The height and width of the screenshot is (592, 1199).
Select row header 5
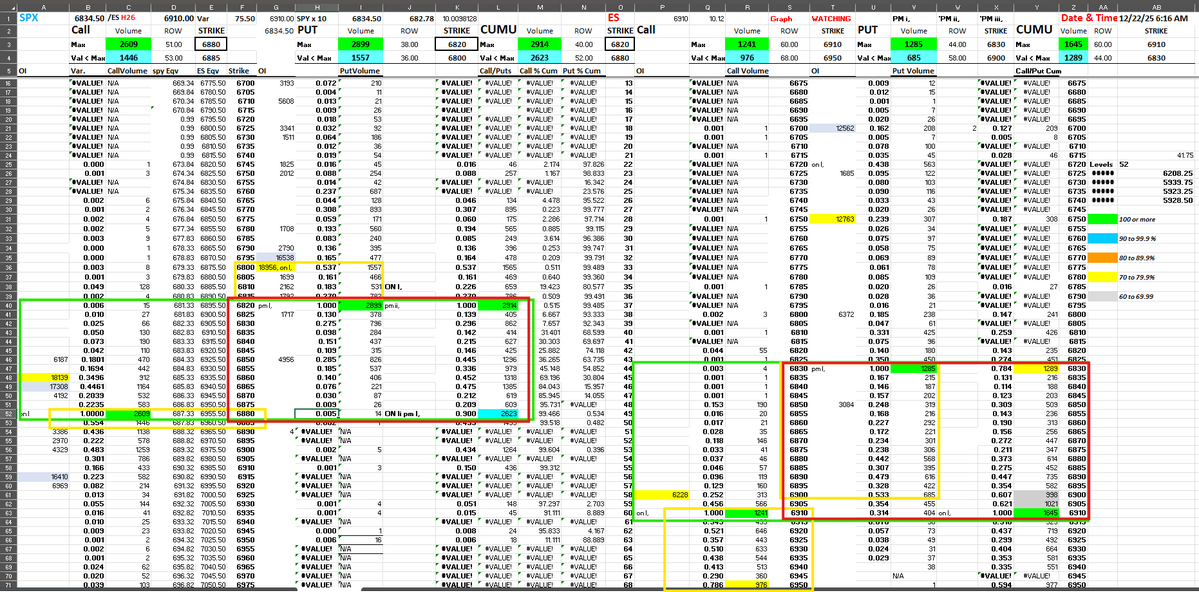pyautogui.click(x=8, y=71)
